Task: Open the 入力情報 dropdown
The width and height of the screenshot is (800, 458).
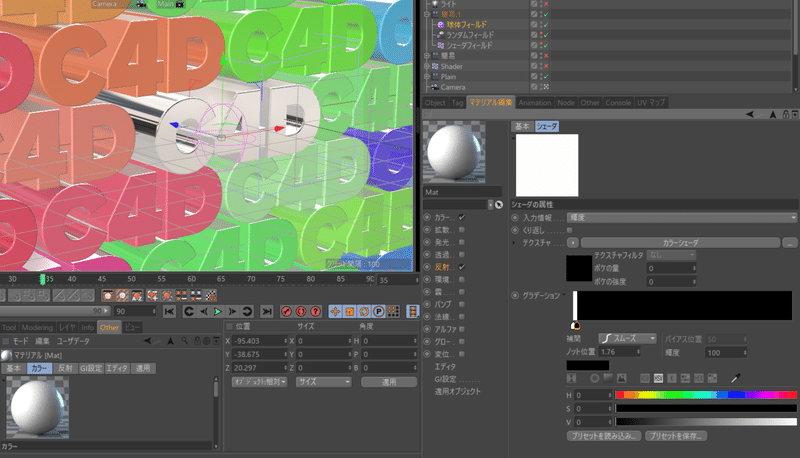Action: (x=683, y=217)
